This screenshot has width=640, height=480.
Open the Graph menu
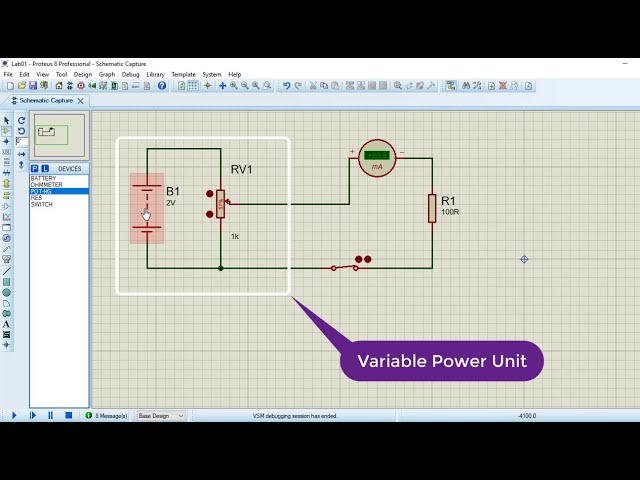pyautogui.click(x=107, y=74)
